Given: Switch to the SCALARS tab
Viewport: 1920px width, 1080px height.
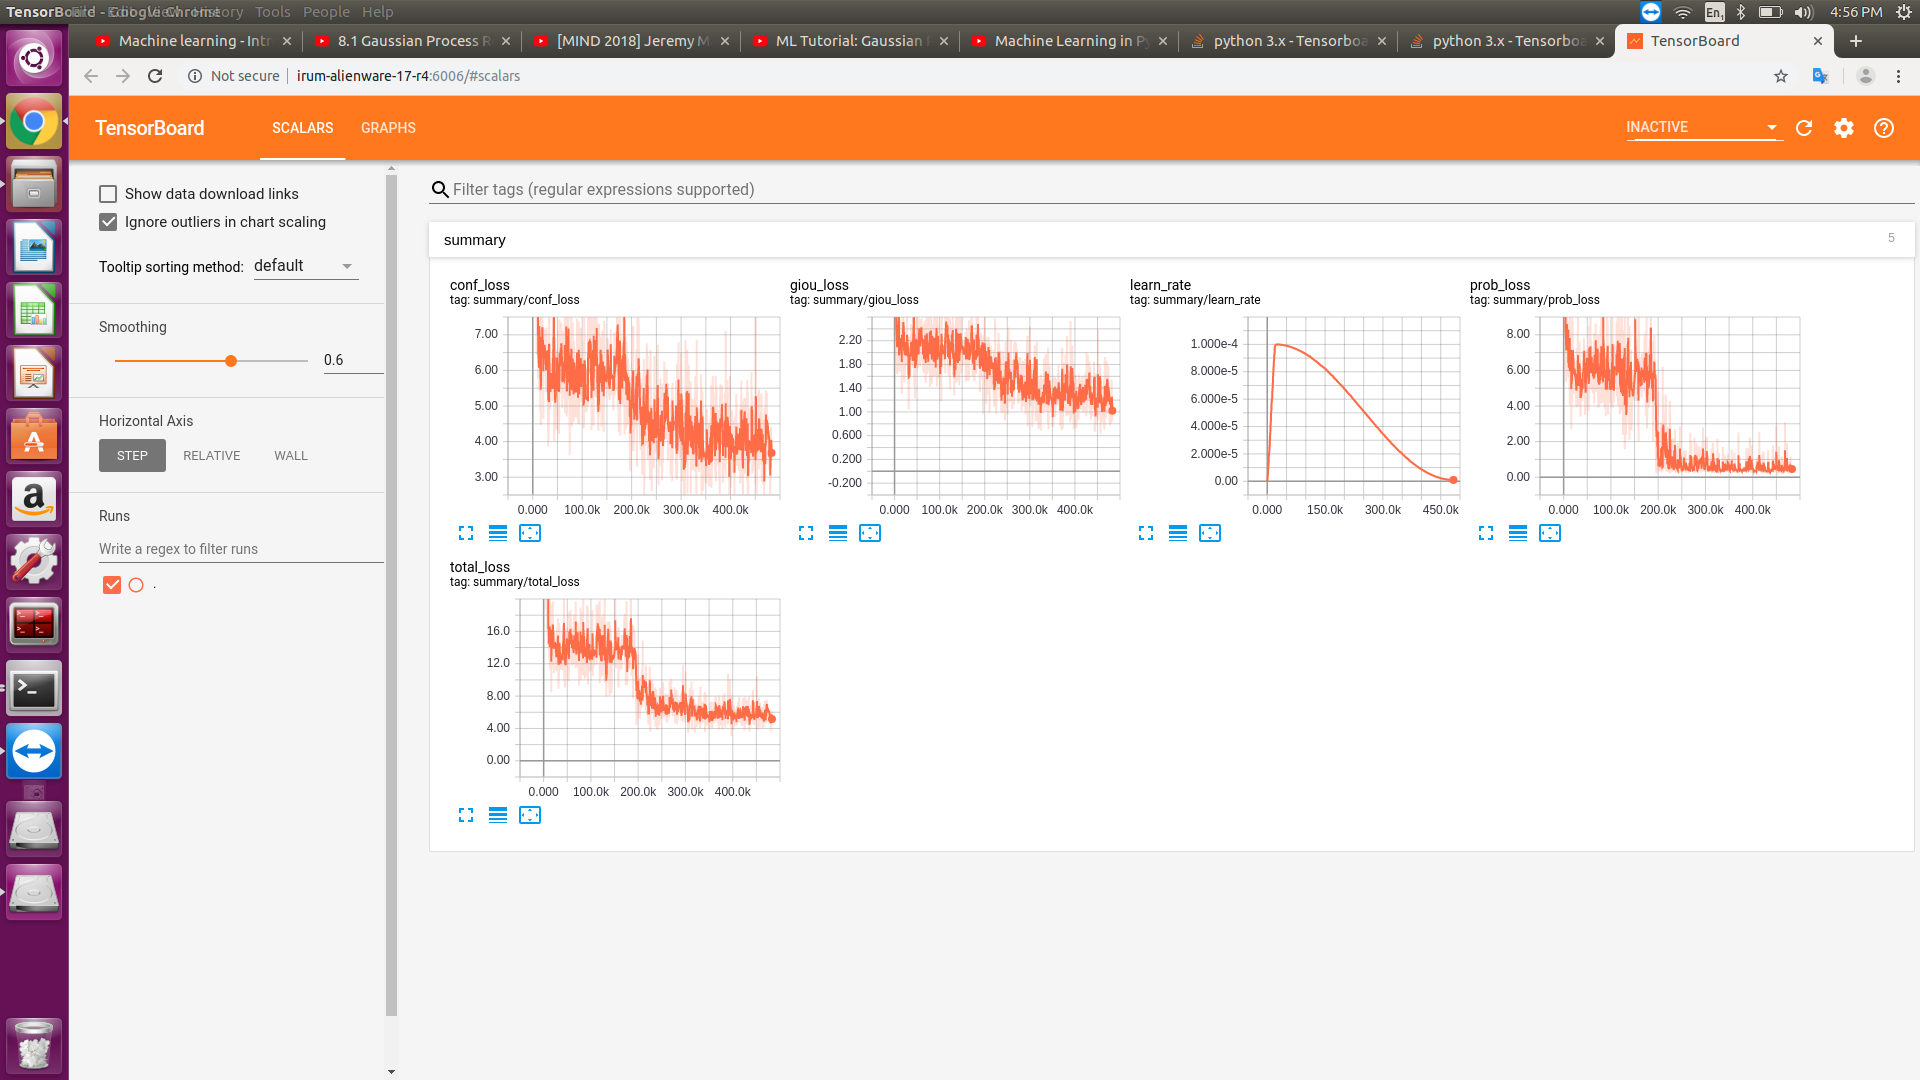Looking at the screenshot, I should click(303, 128).
